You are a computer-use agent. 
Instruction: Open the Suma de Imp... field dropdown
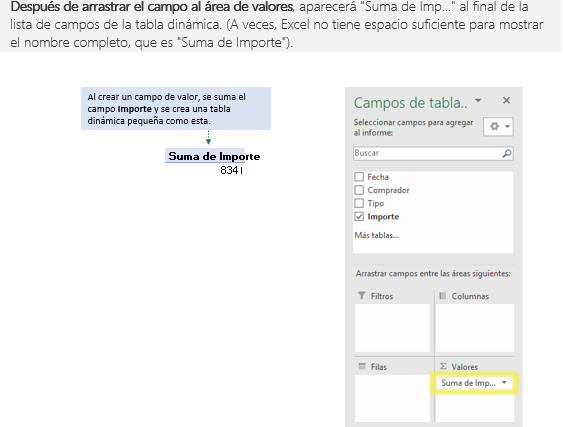pyautogui.click(x=504, y=382)
